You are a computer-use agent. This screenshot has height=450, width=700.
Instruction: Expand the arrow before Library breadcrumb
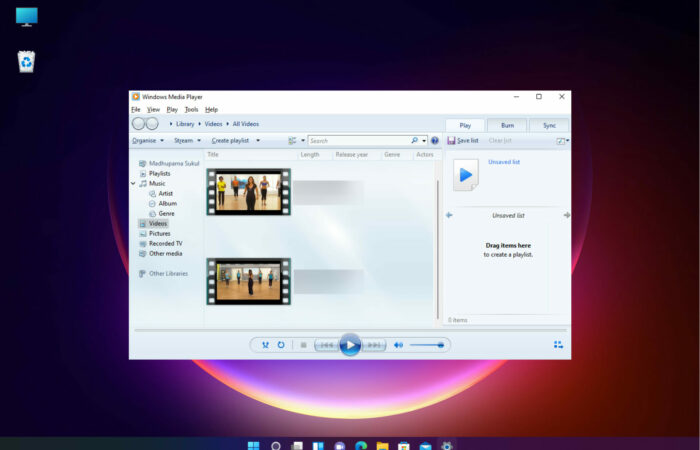pos(171,124)
